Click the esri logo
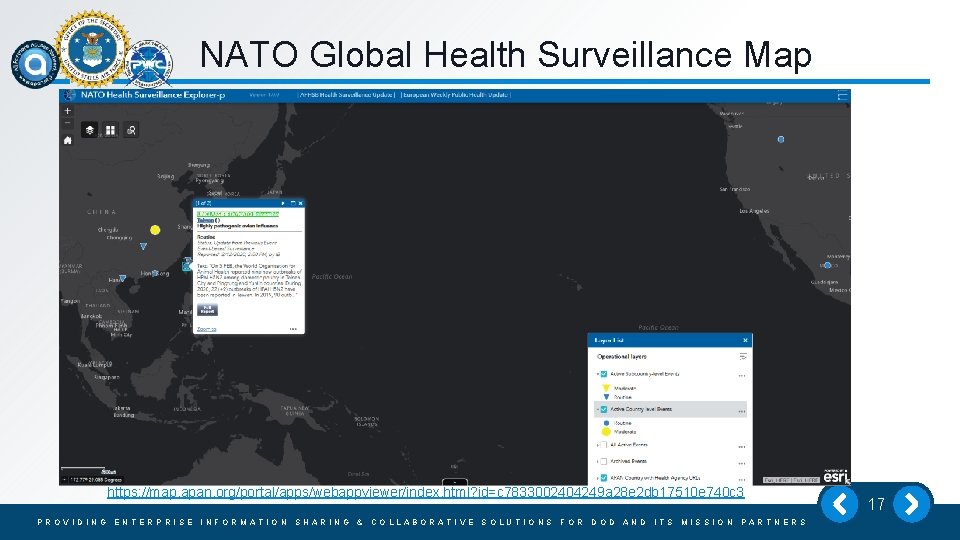This screenshot has width=960, height=540. 836,476
